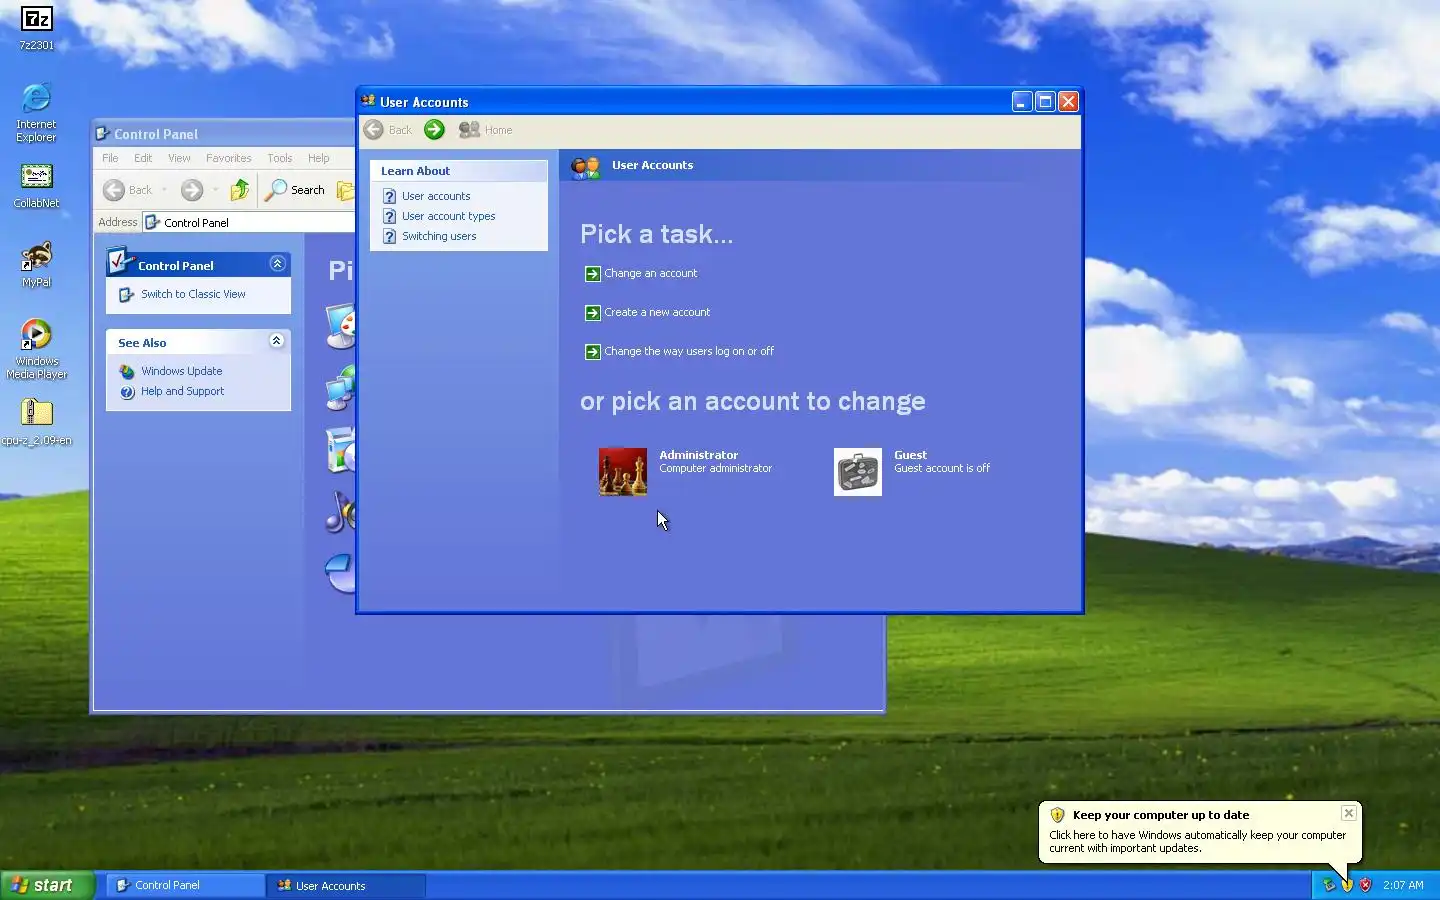Open the 7z2301 desktop icon
The height and width of the screenshot is (900, 1440).
[x=36, y=27]
